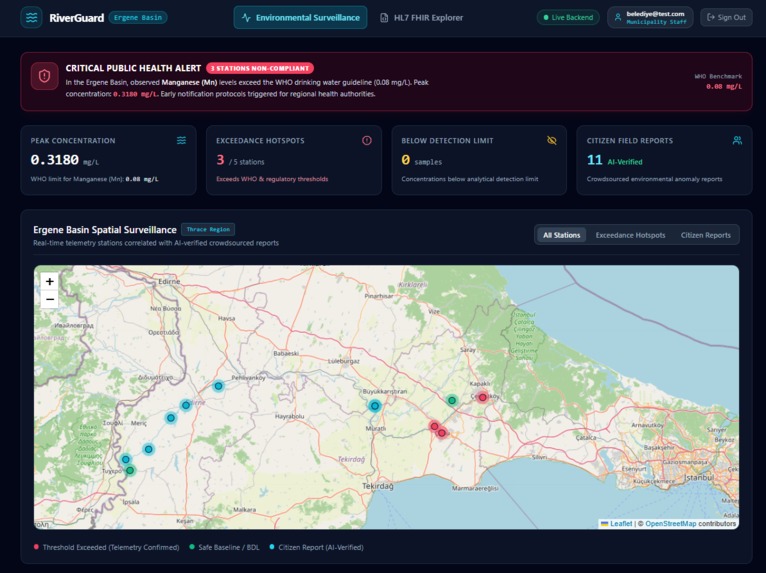The width and height of the screenshot is (766, 573).
Task: Click the Edirne city label on the map
Action: (x=169, y=282)
